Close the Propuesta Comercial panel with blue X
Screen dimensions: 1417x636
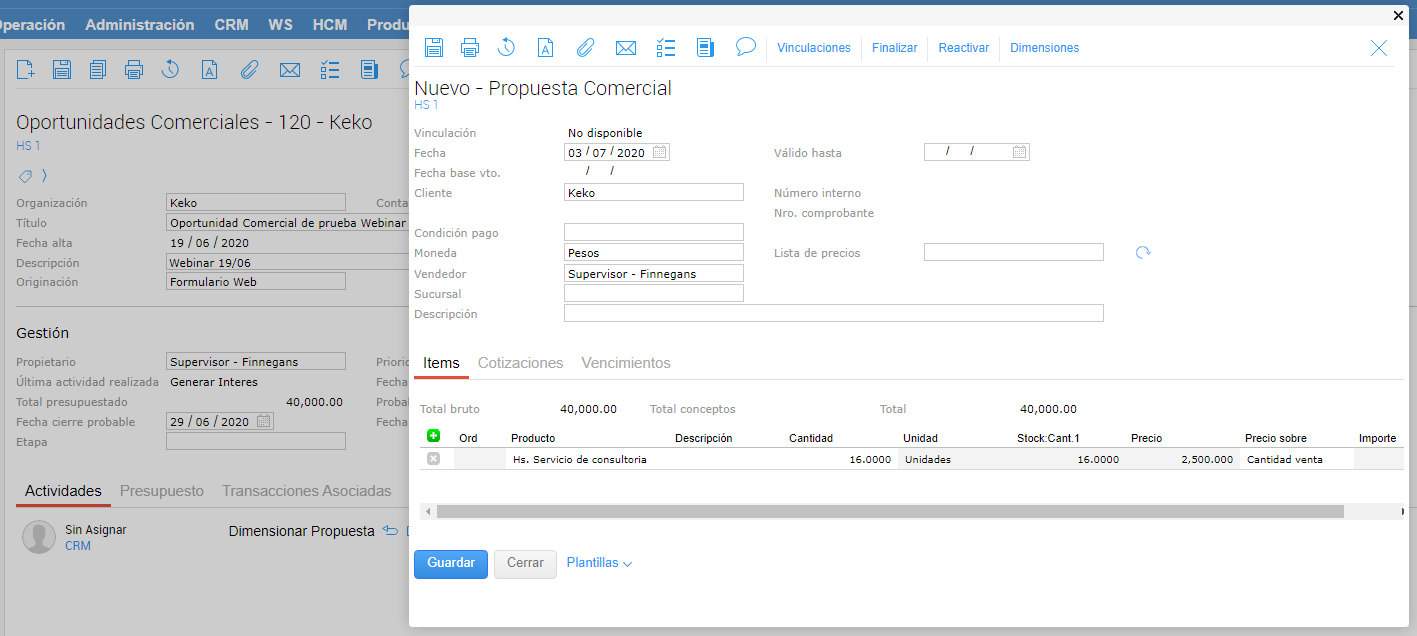[x=1379, y=48]
